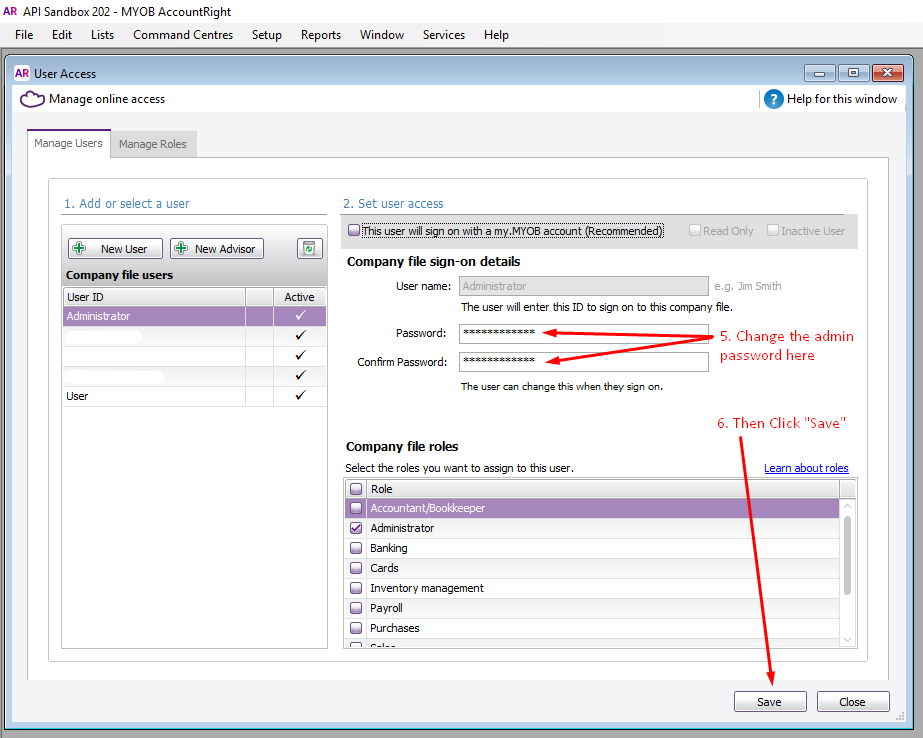Click the Confirm Password field

pyautogui.click(x=583, y=362)
